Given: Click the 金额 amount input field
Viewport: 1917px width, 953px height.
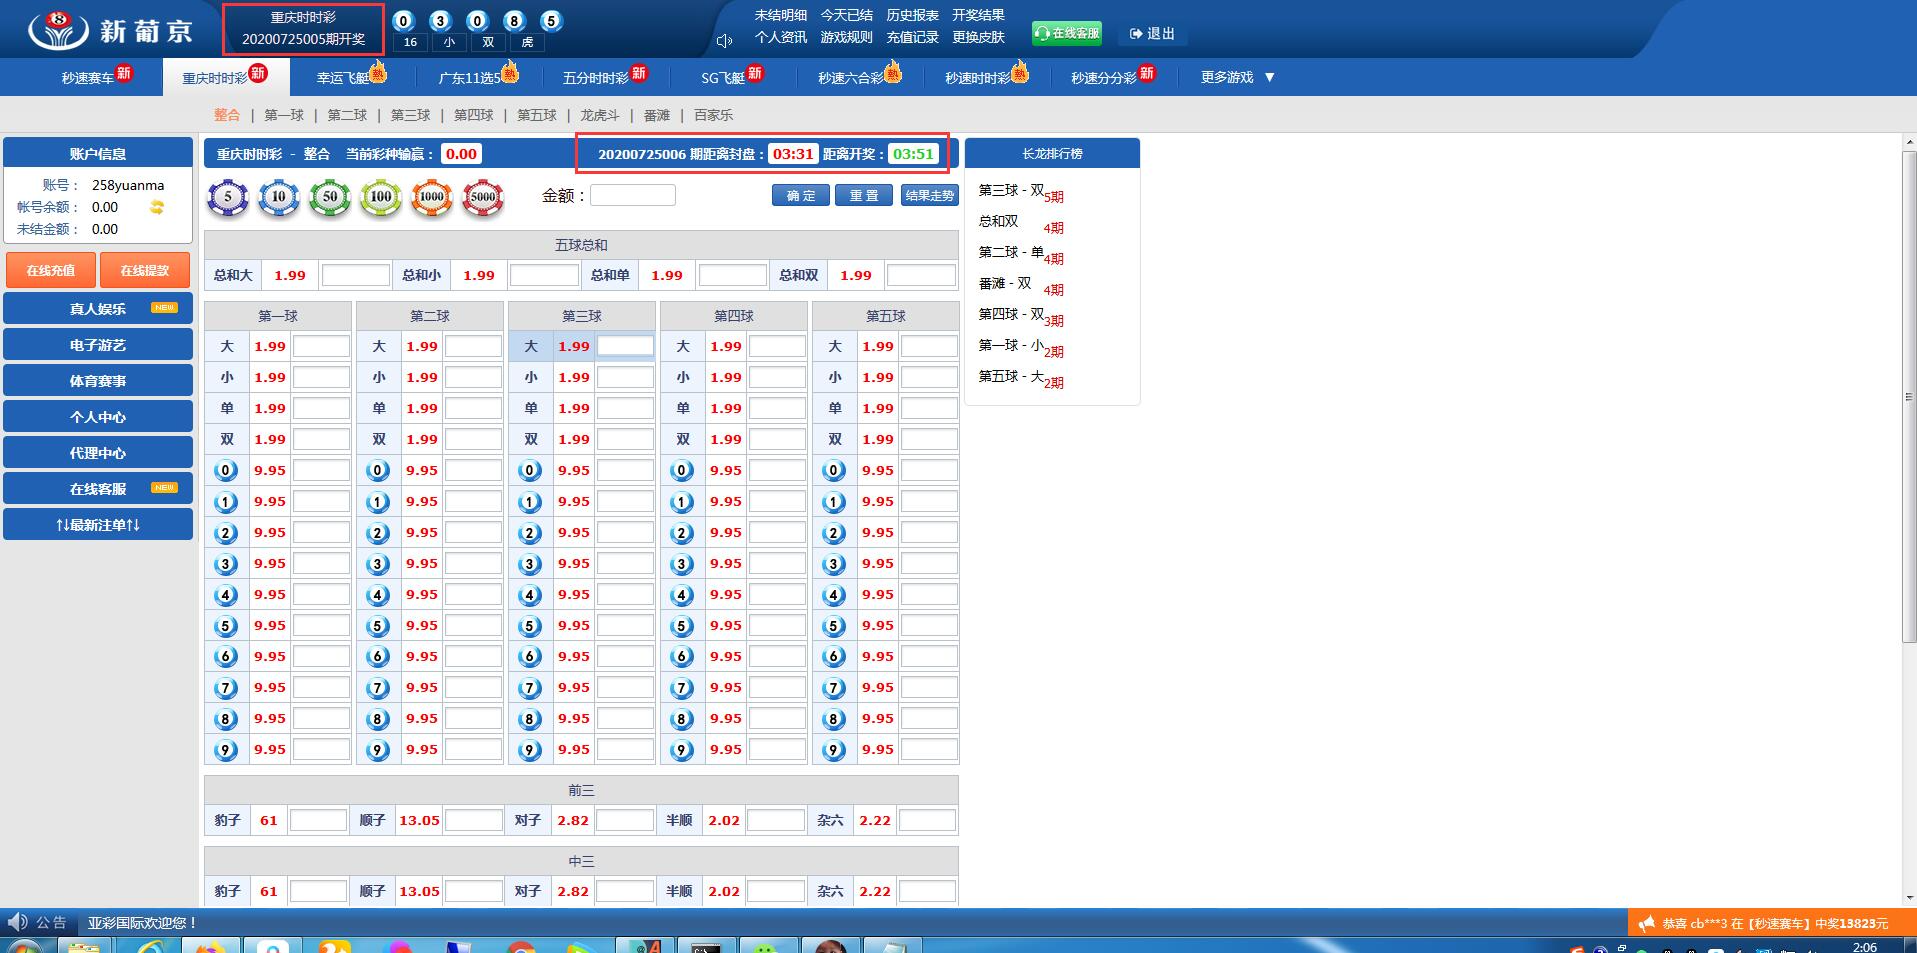Looking at the screenshot, I should [633, 196].
